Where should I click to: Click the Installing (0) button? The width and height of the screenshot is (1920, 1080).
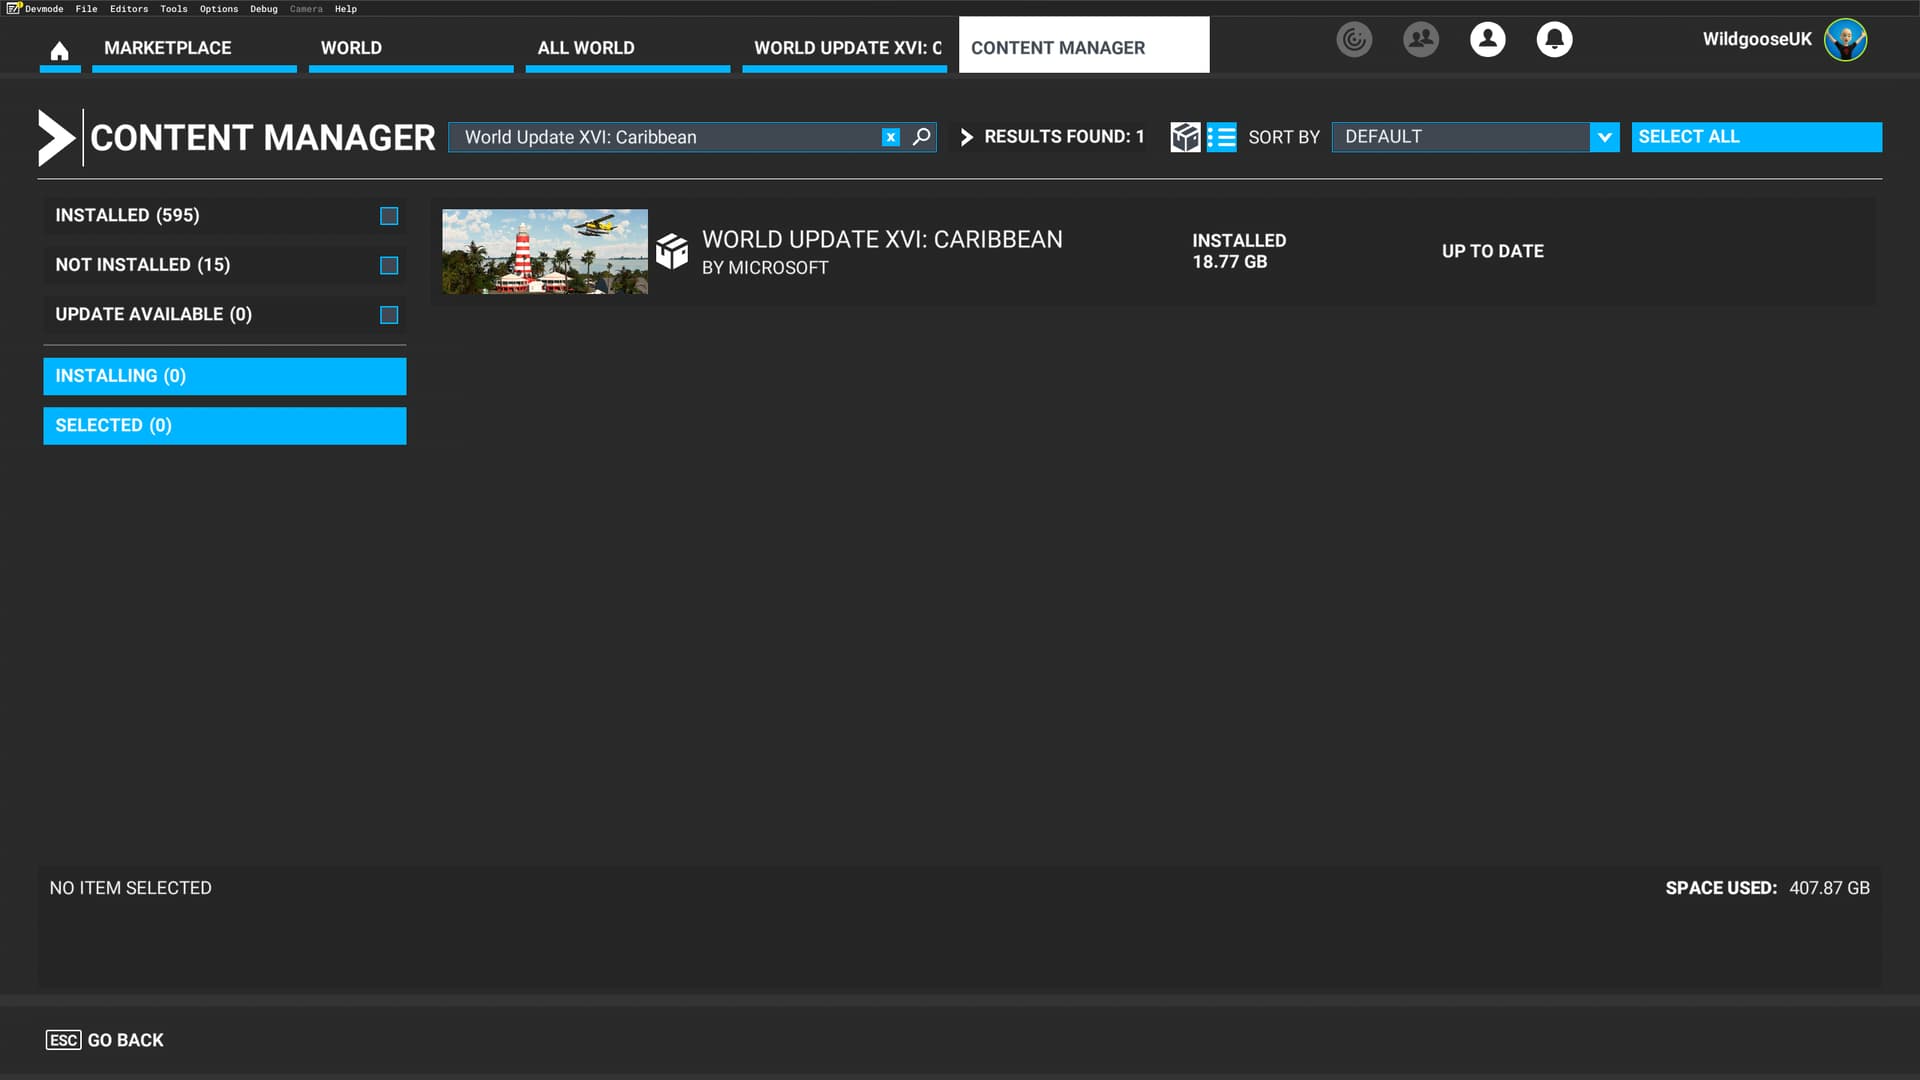pos(225,376)
